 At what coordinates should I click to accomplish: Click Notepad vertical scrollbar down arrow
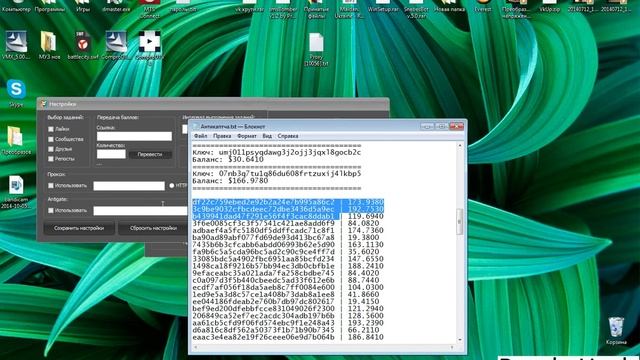click(x=460, y=340)
